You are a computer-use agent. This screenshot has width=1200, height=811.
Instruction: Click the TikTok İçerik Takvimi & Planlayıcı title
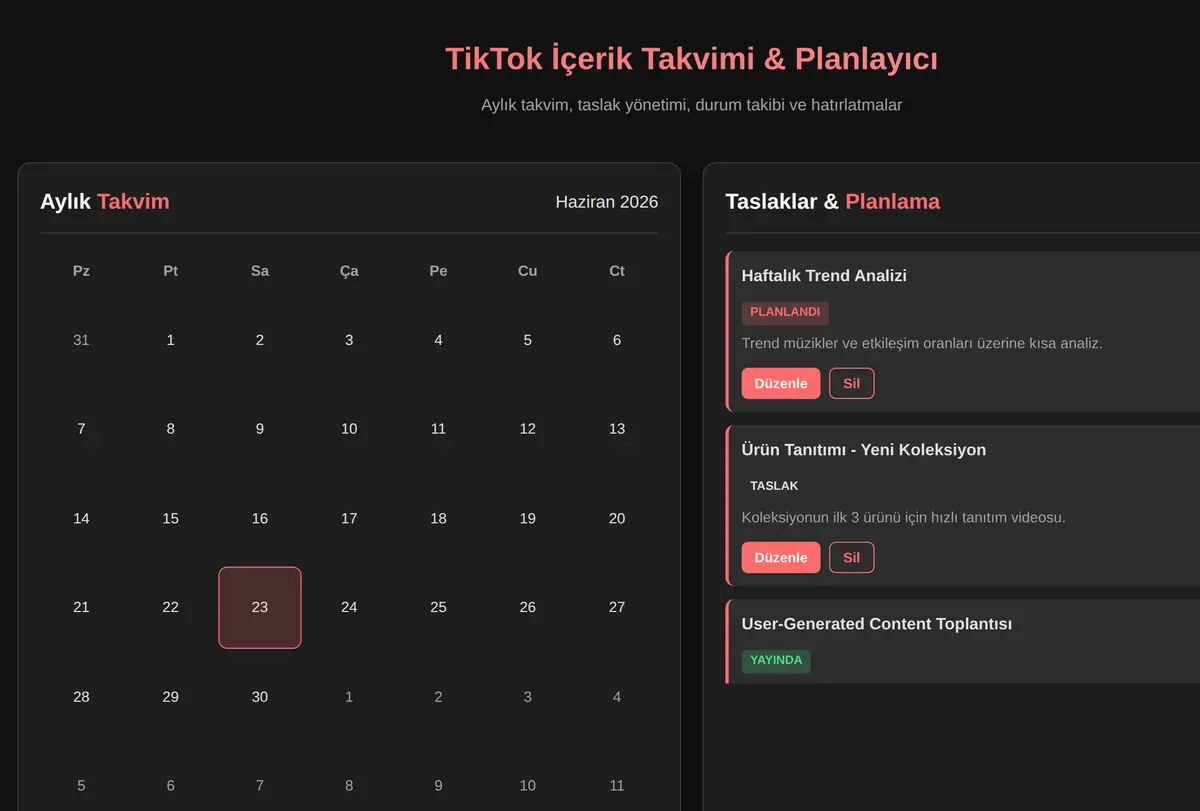692,59
